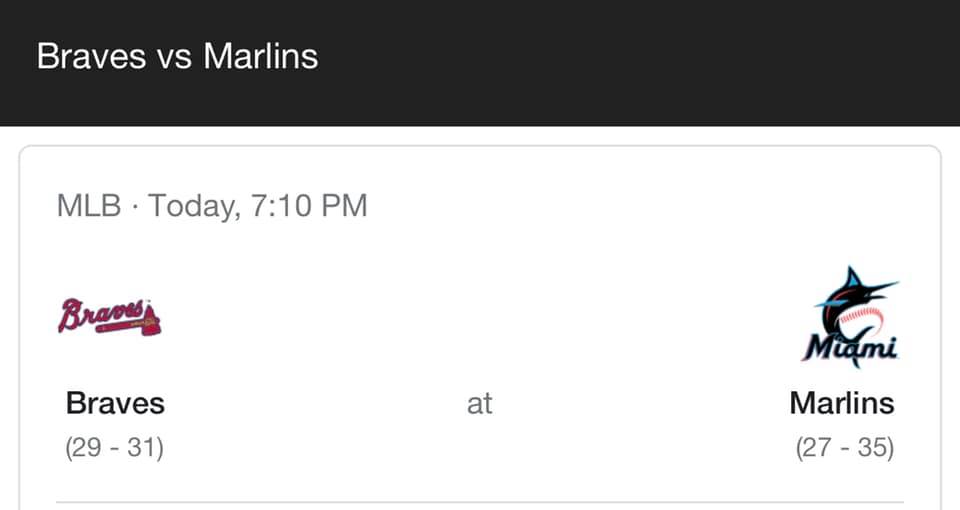Select the Marlins record (27 - 35)
960x510 pixels.
coord(845,448)
